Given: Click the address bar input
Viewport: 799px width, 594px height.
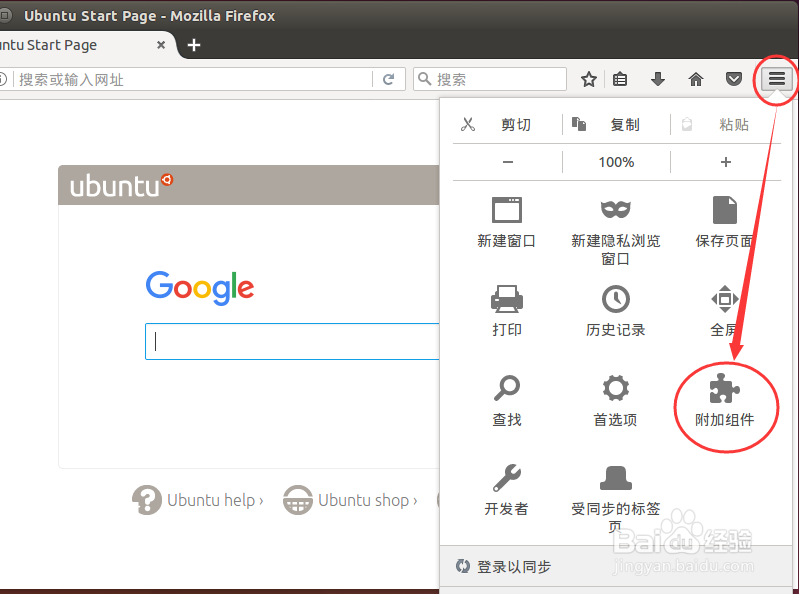Looking at the screenshot, I should (194, 79).
